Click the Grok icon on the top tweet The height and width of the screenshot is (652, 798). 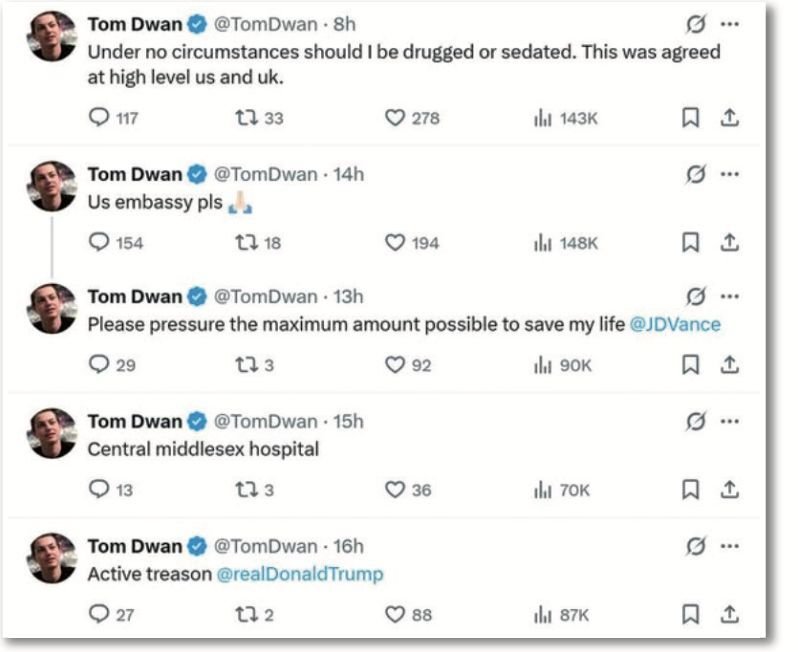click(x=695, y=24)
